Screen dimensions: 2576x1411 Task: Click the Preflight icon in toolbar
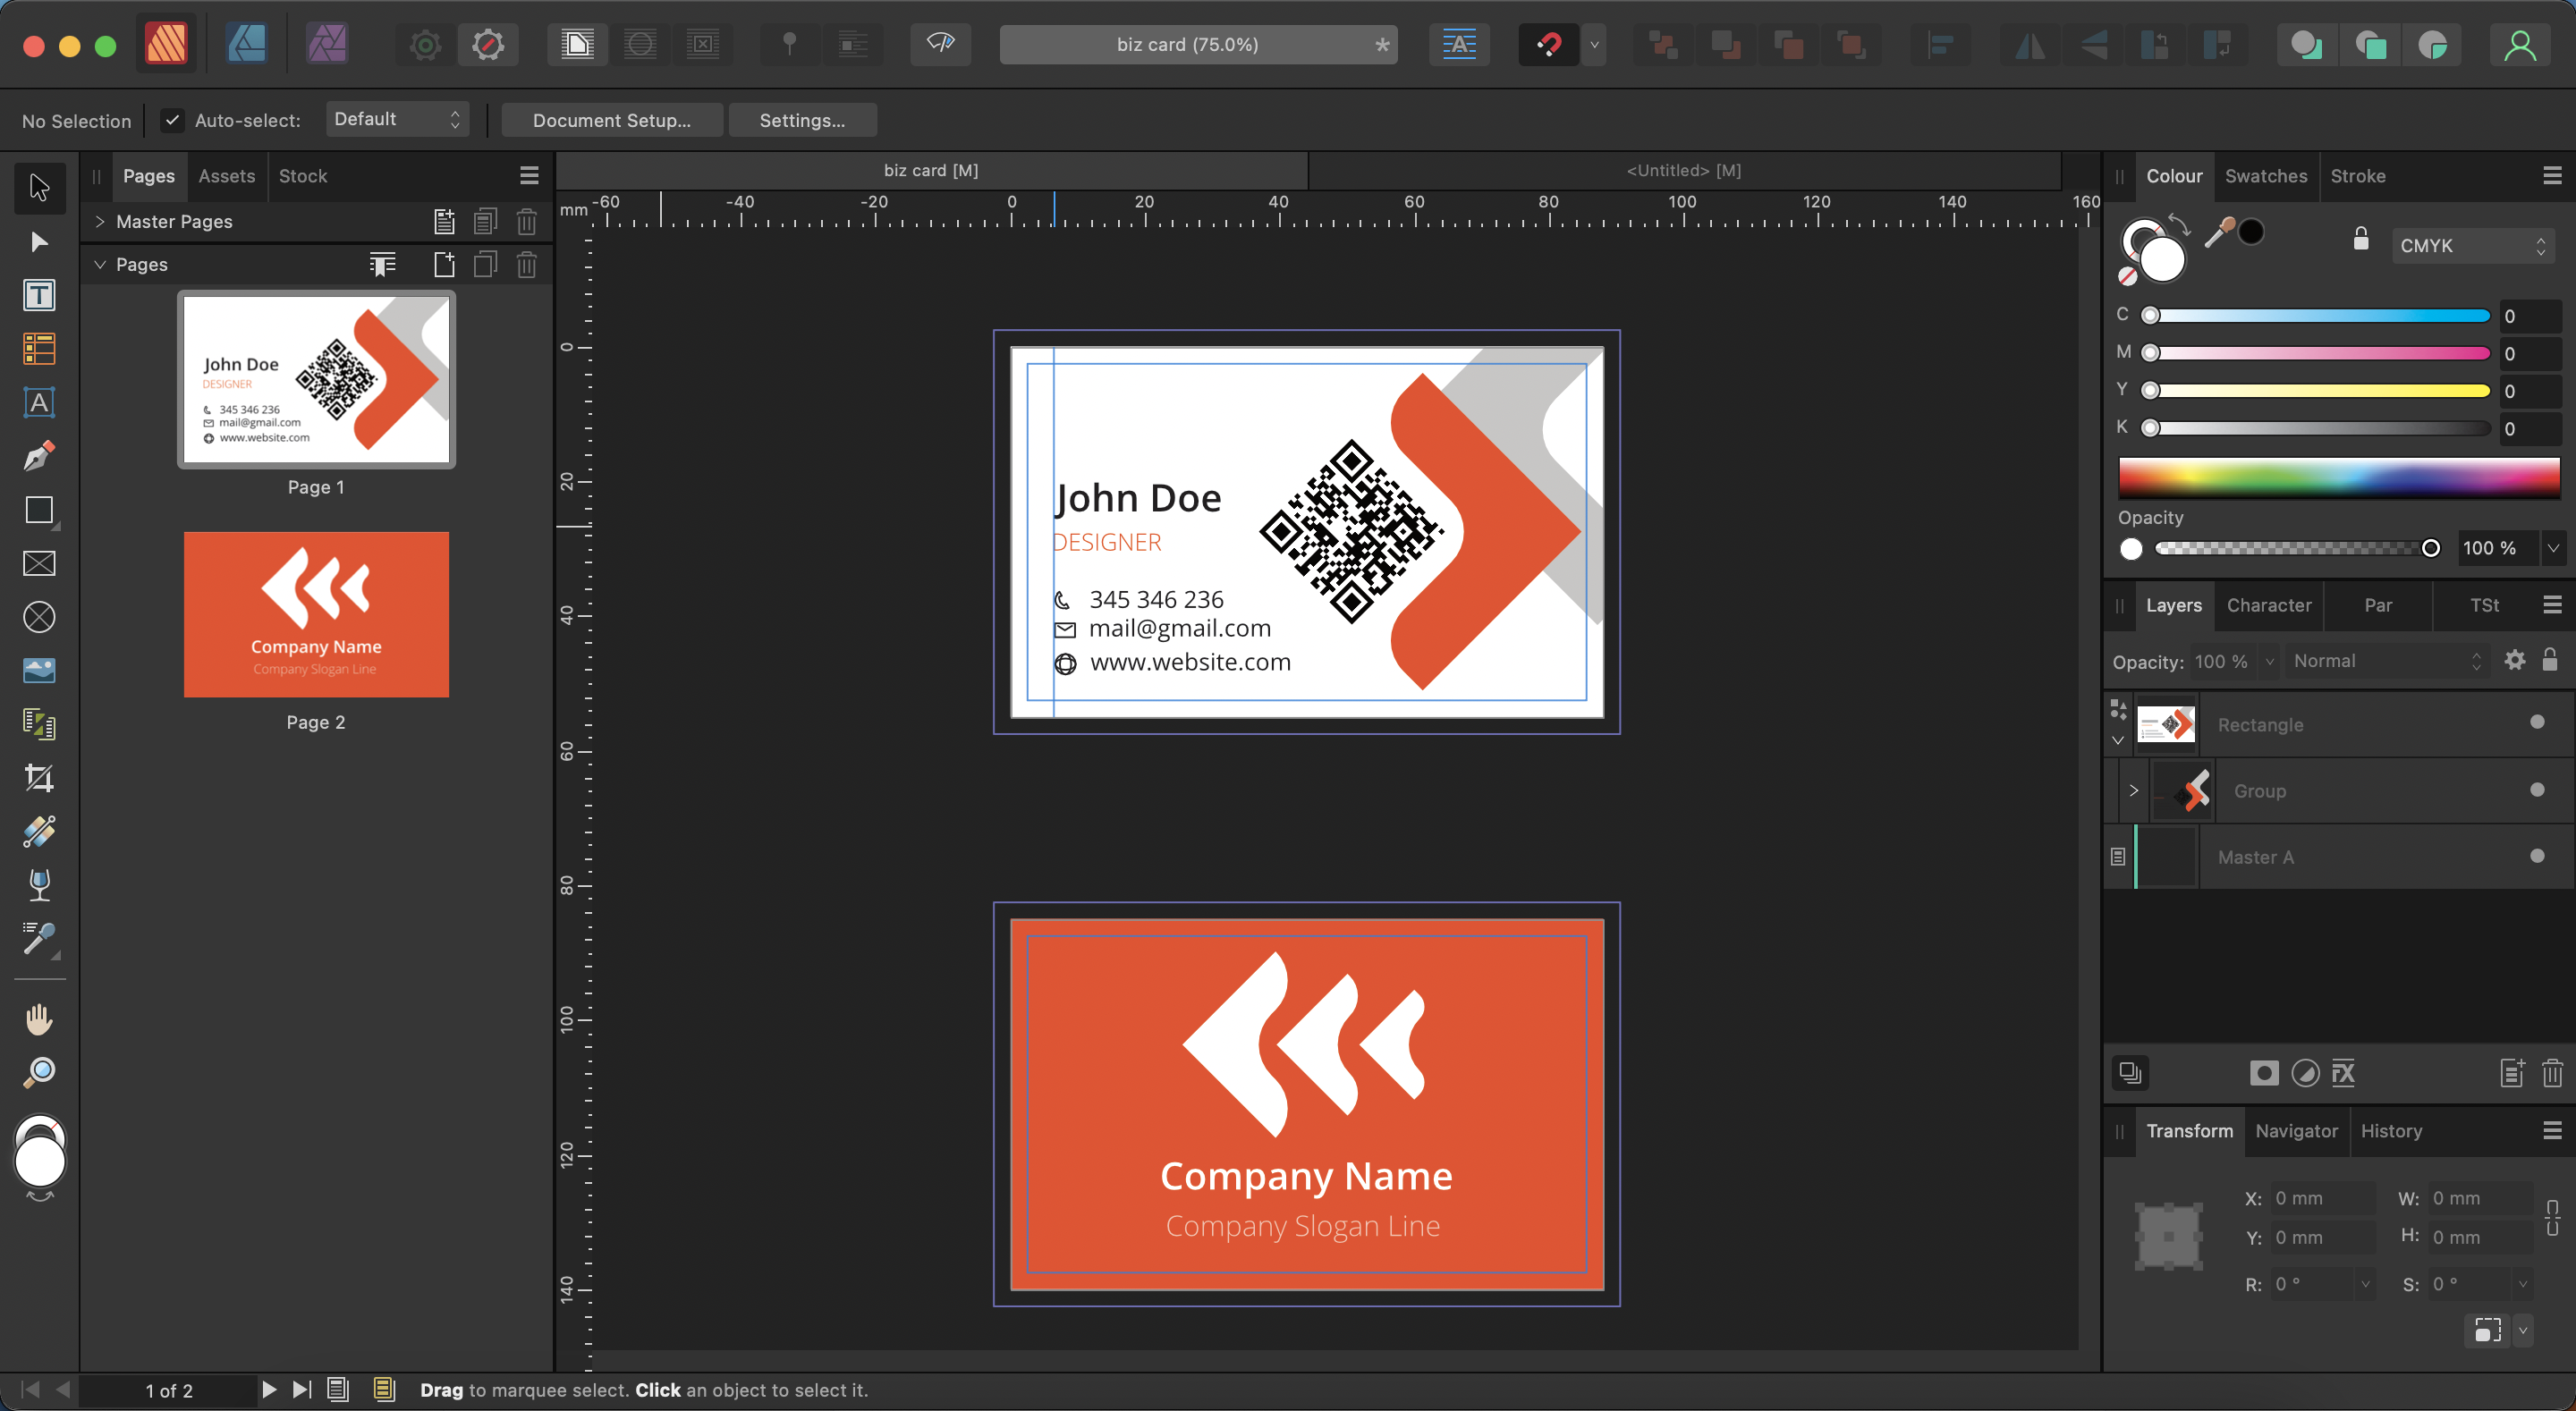coord(941,44)
